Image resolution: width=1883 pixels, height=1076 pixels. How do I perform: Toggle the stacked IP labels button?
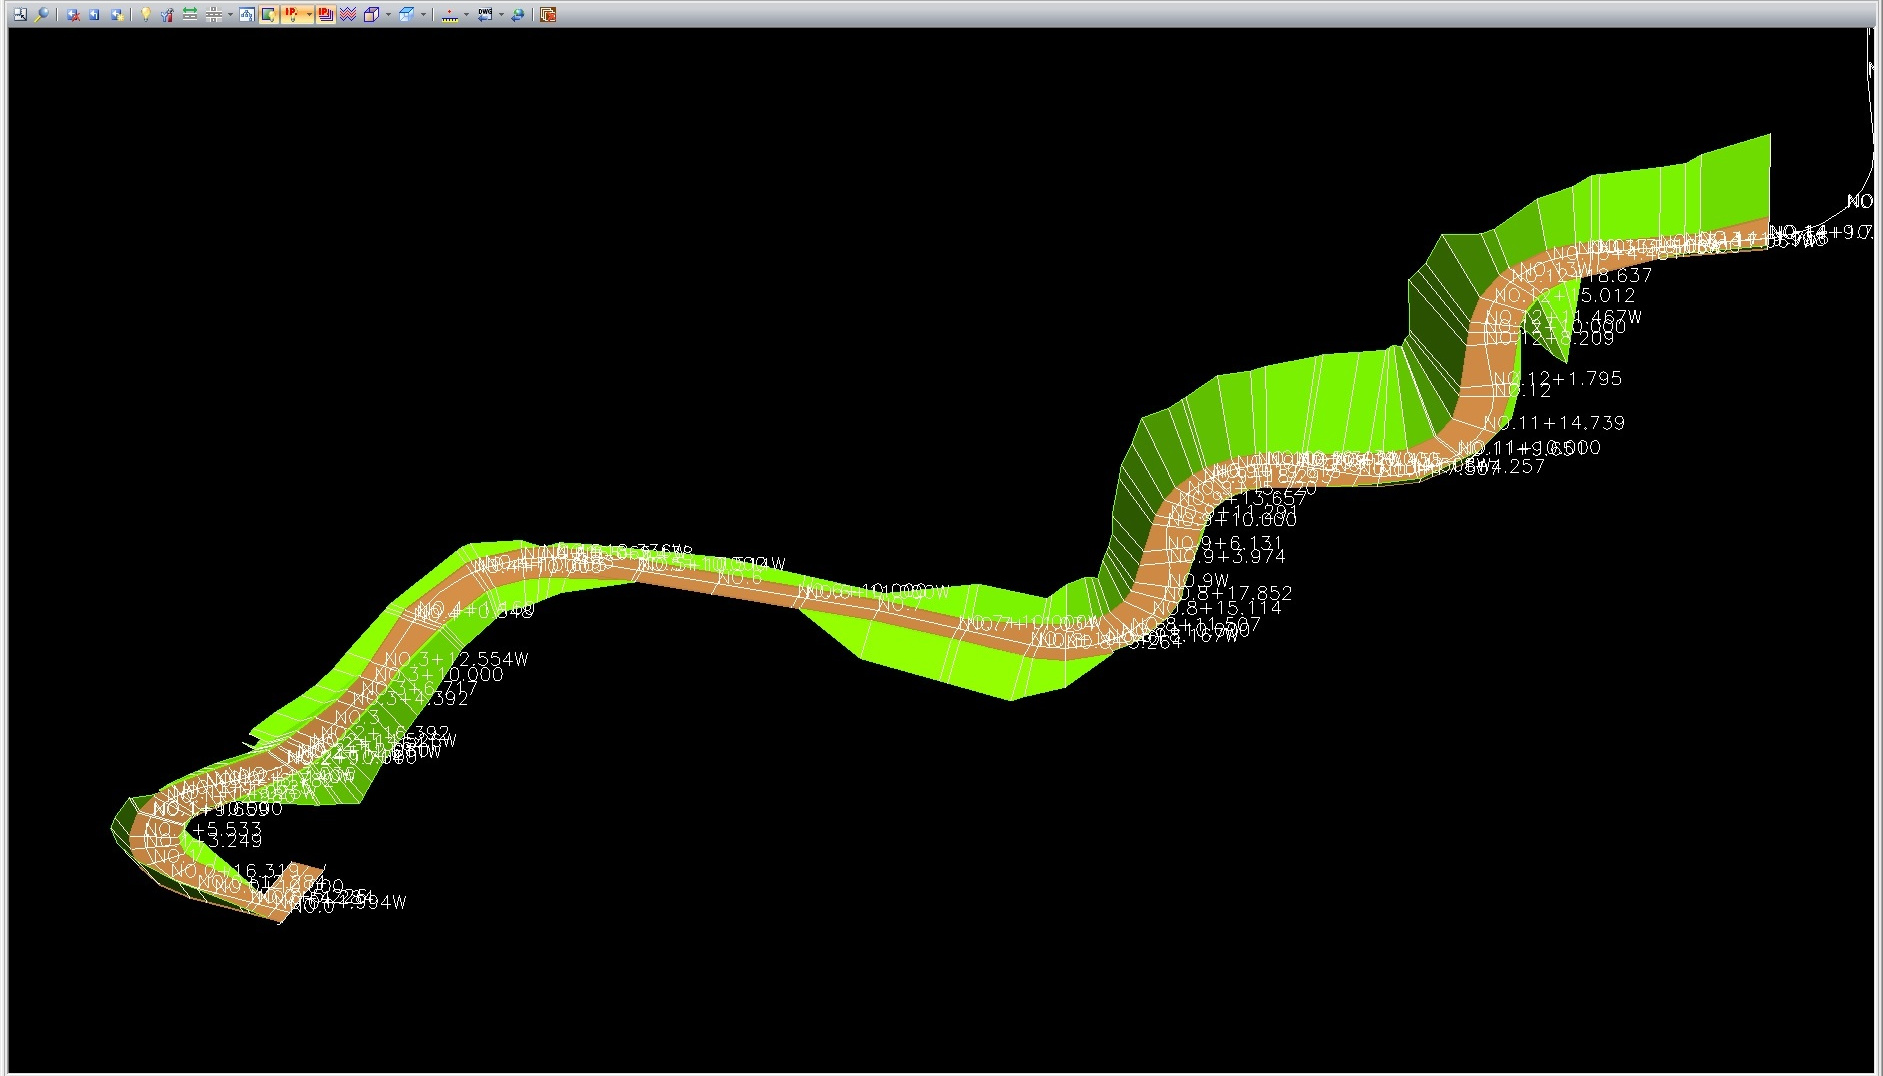(x=325, y=15)
